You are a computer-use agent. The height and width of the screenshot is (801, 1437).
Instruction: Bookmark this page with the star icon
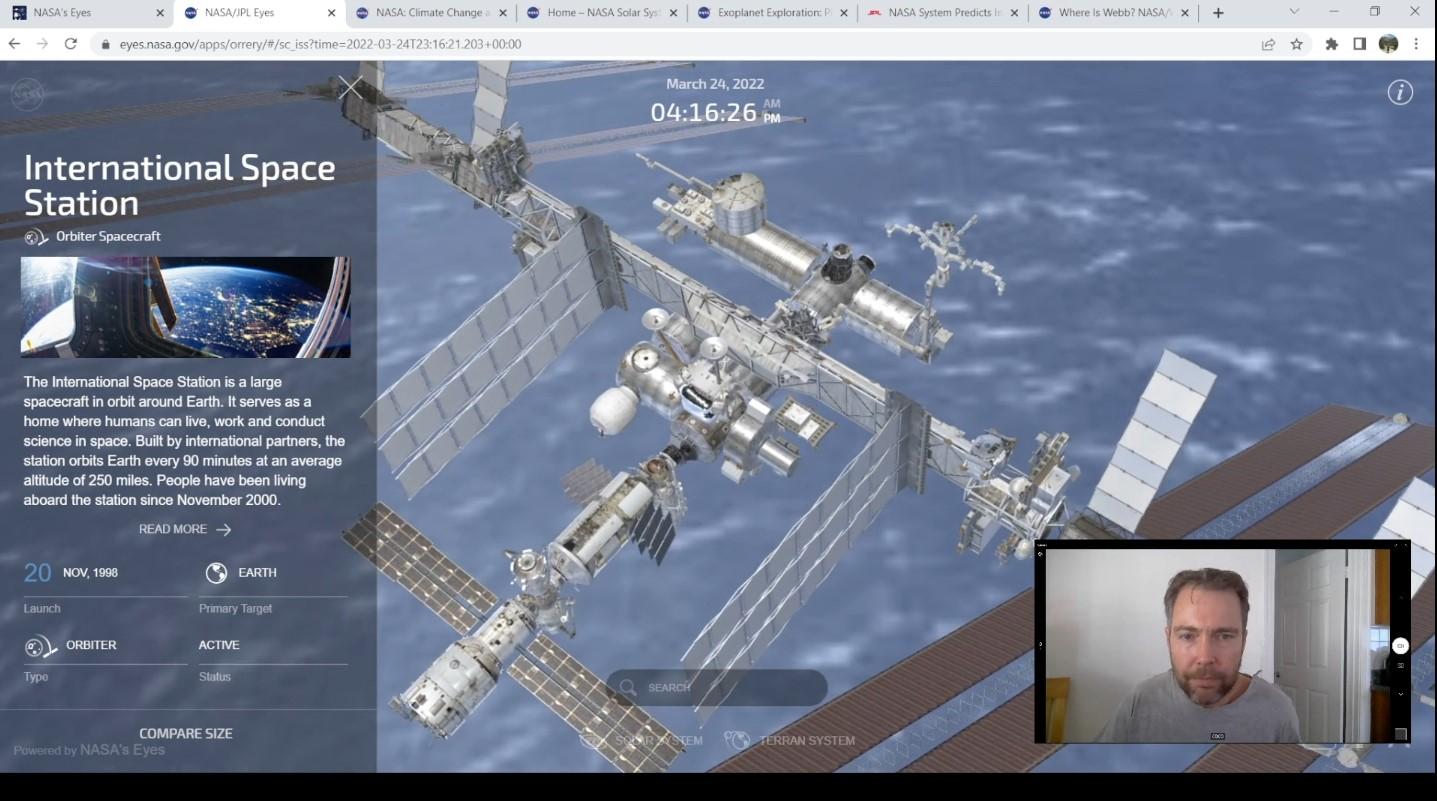tap(1297, 44)
